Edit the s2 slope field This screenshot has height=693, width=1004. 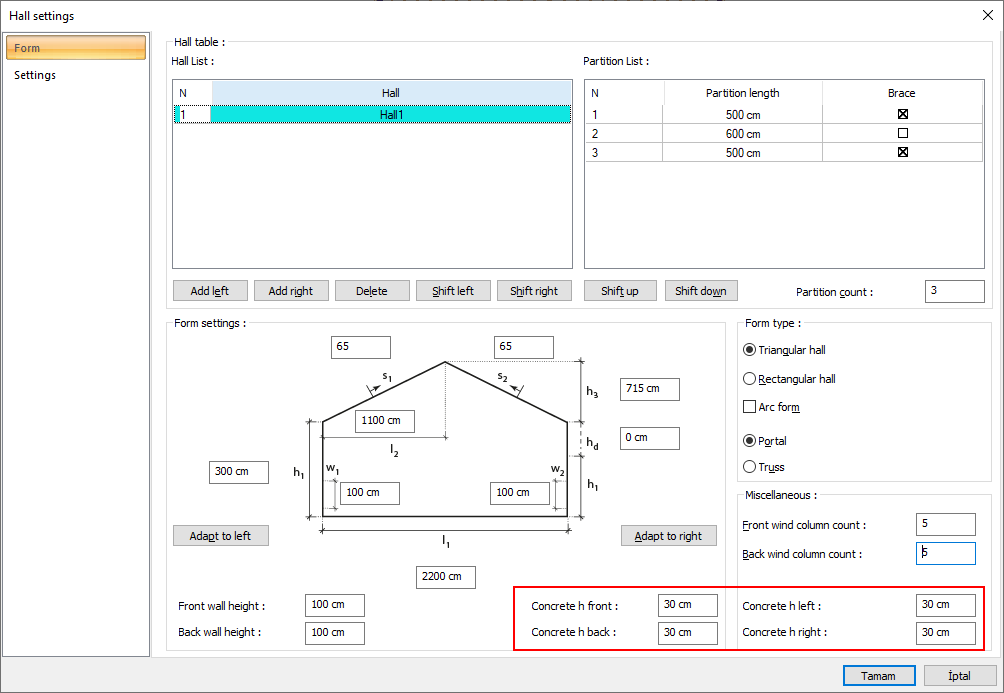524,347
